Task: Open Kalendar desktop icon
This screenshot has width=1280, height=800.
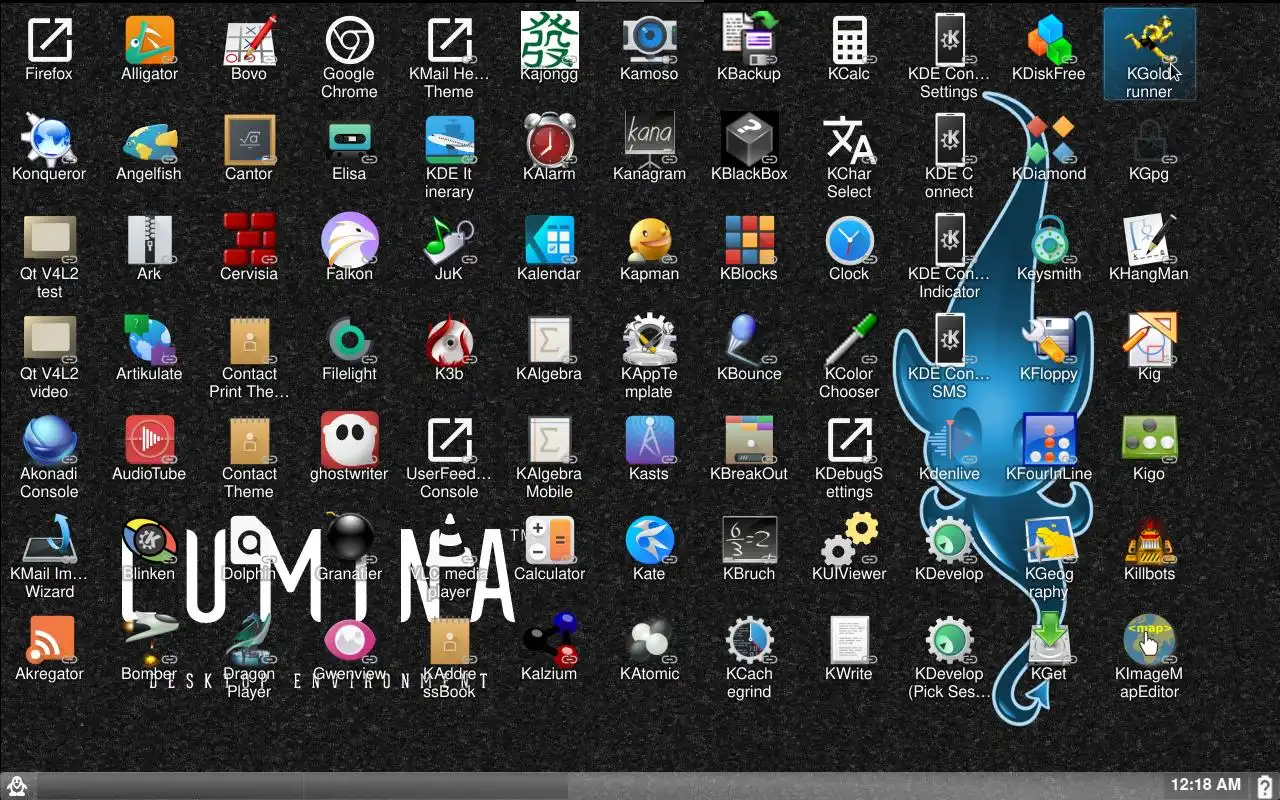Action: pyautogui.click(x=549, y=240)
